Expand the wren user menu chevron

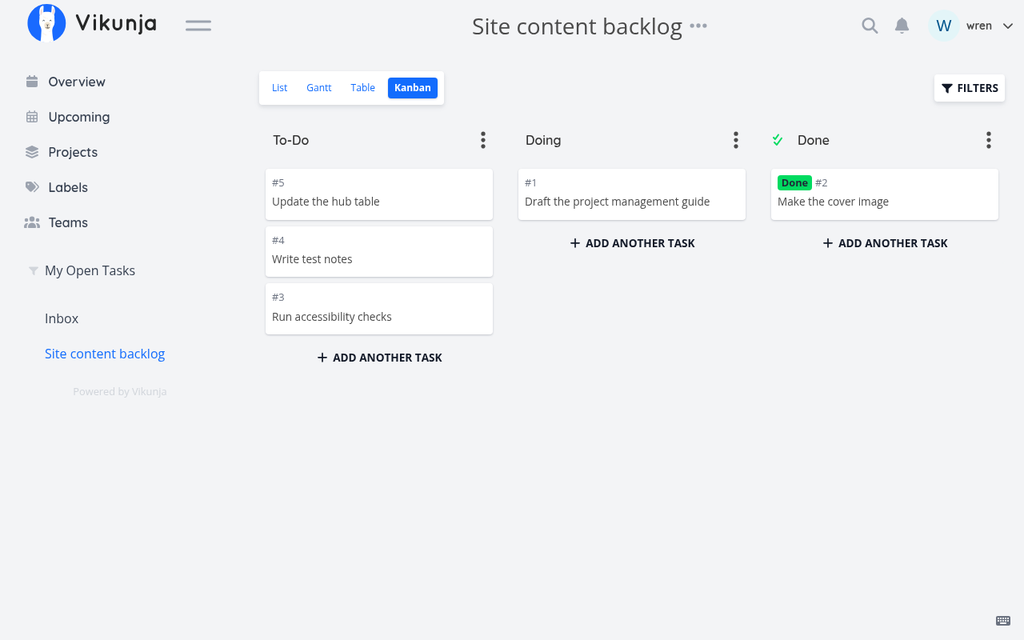coord(1008,26)
